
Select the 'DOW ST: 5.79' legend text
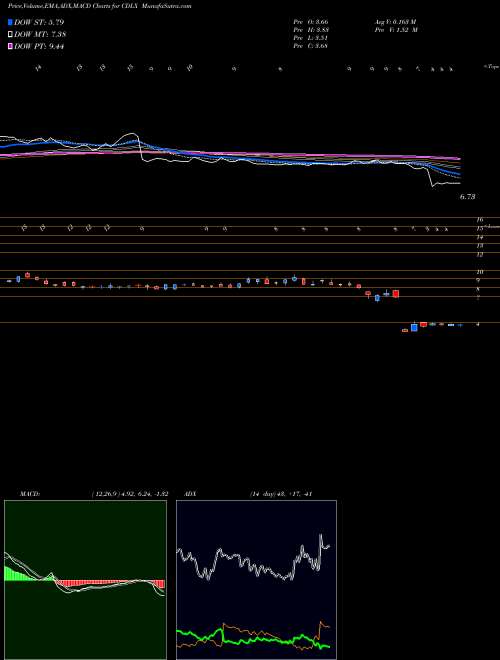click(x=39, y=22)
